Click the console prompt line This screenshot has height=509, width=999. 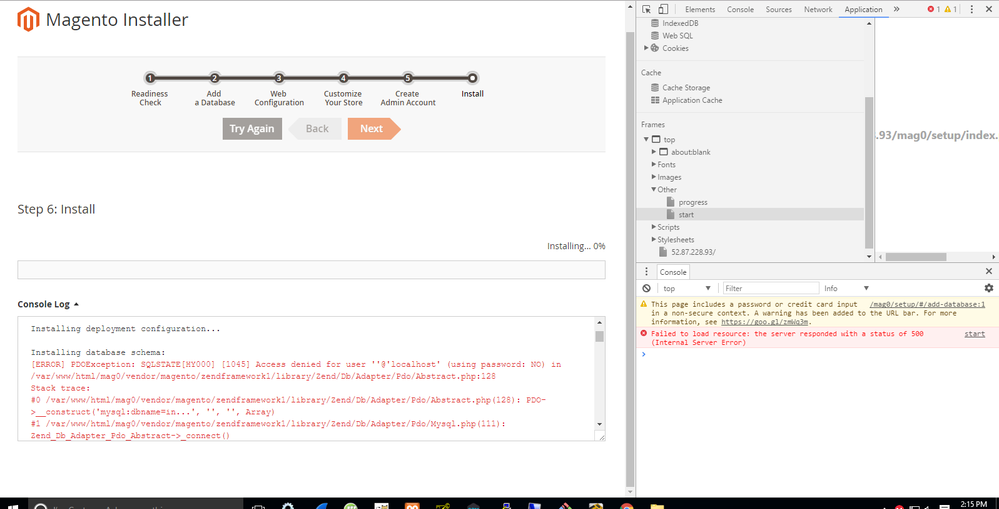pos(817,354)
